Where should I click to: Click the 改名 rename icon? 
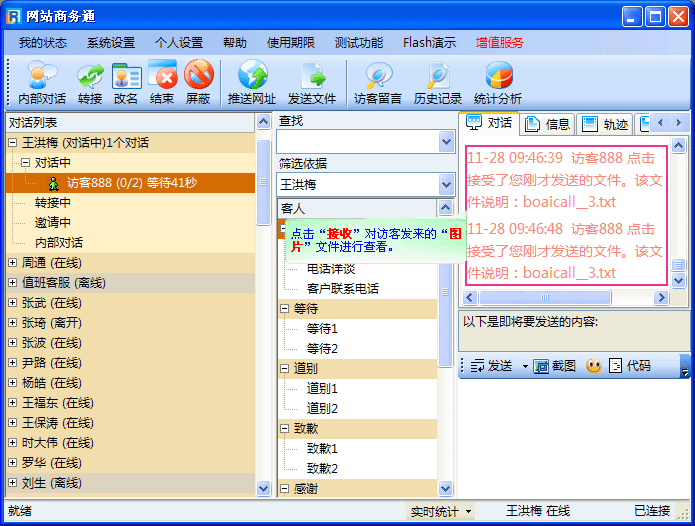(x=126, y=83)
